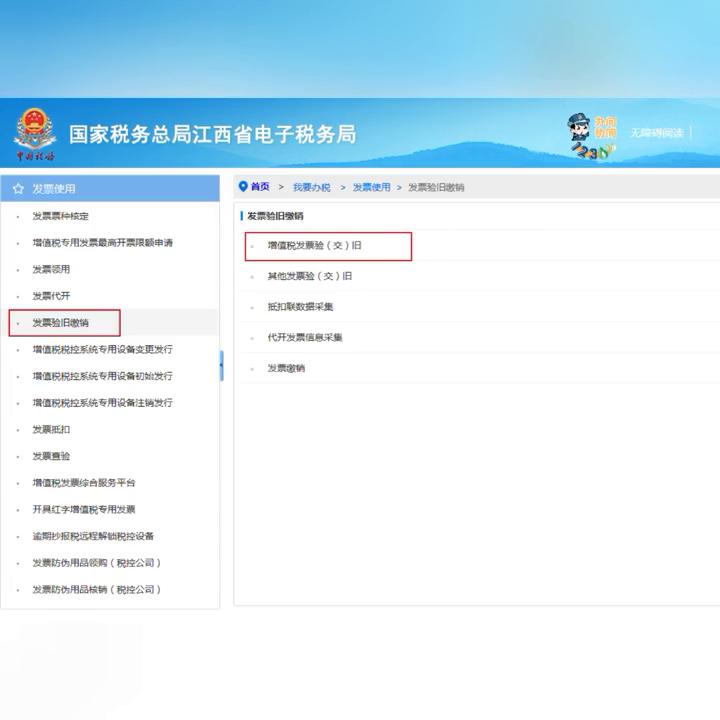720x720 pixels.
Task: Click the national tax emblem logo
Action: [x=35, y=134]
